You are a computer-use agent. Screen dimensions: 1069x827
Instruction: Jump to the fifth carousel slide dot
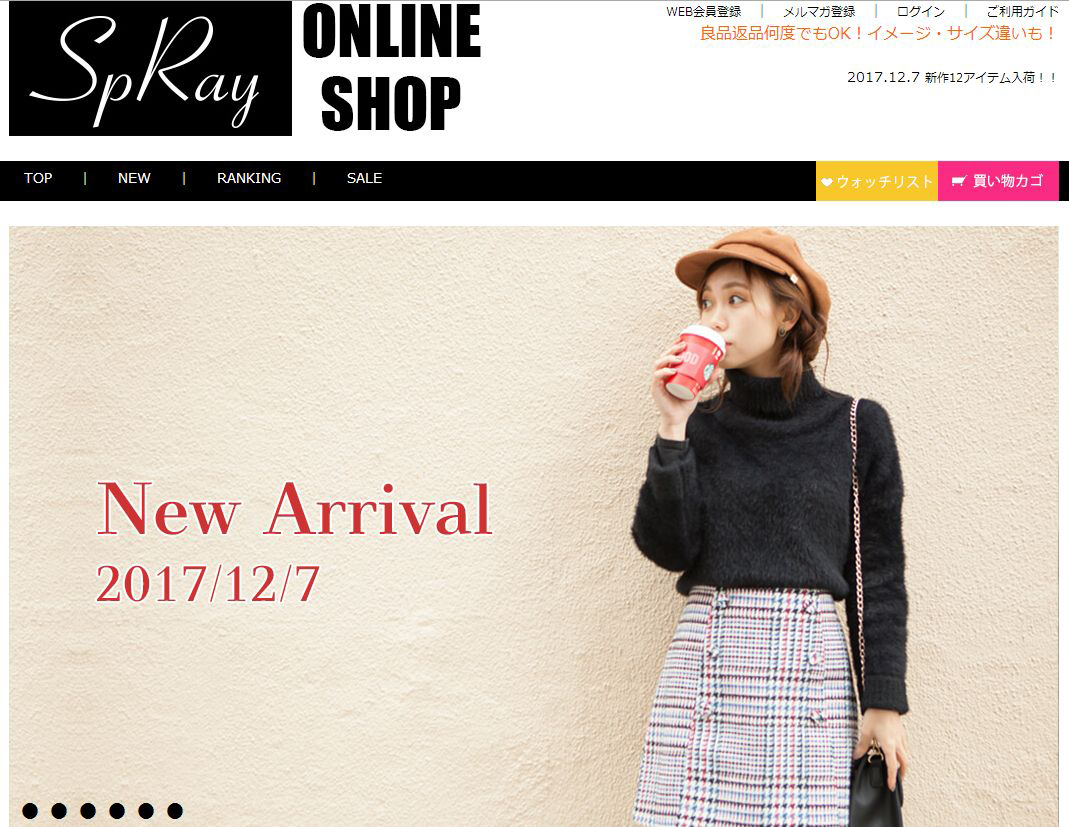146,811
